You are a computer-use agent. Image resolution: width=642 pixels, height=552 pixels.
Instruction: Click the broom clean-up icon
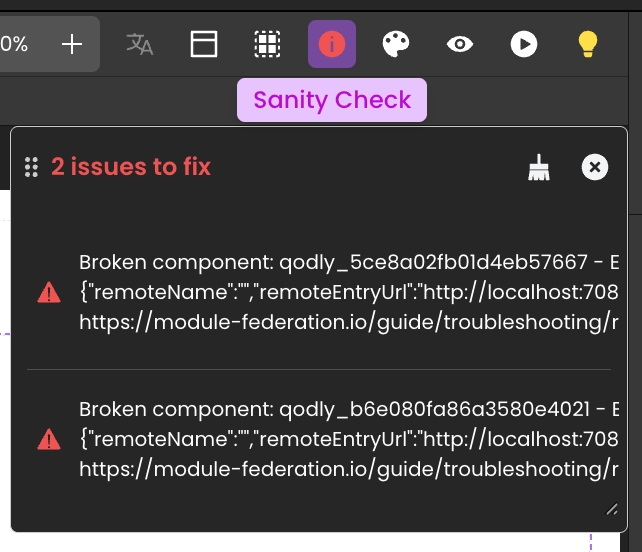click(x=539, y=168)
